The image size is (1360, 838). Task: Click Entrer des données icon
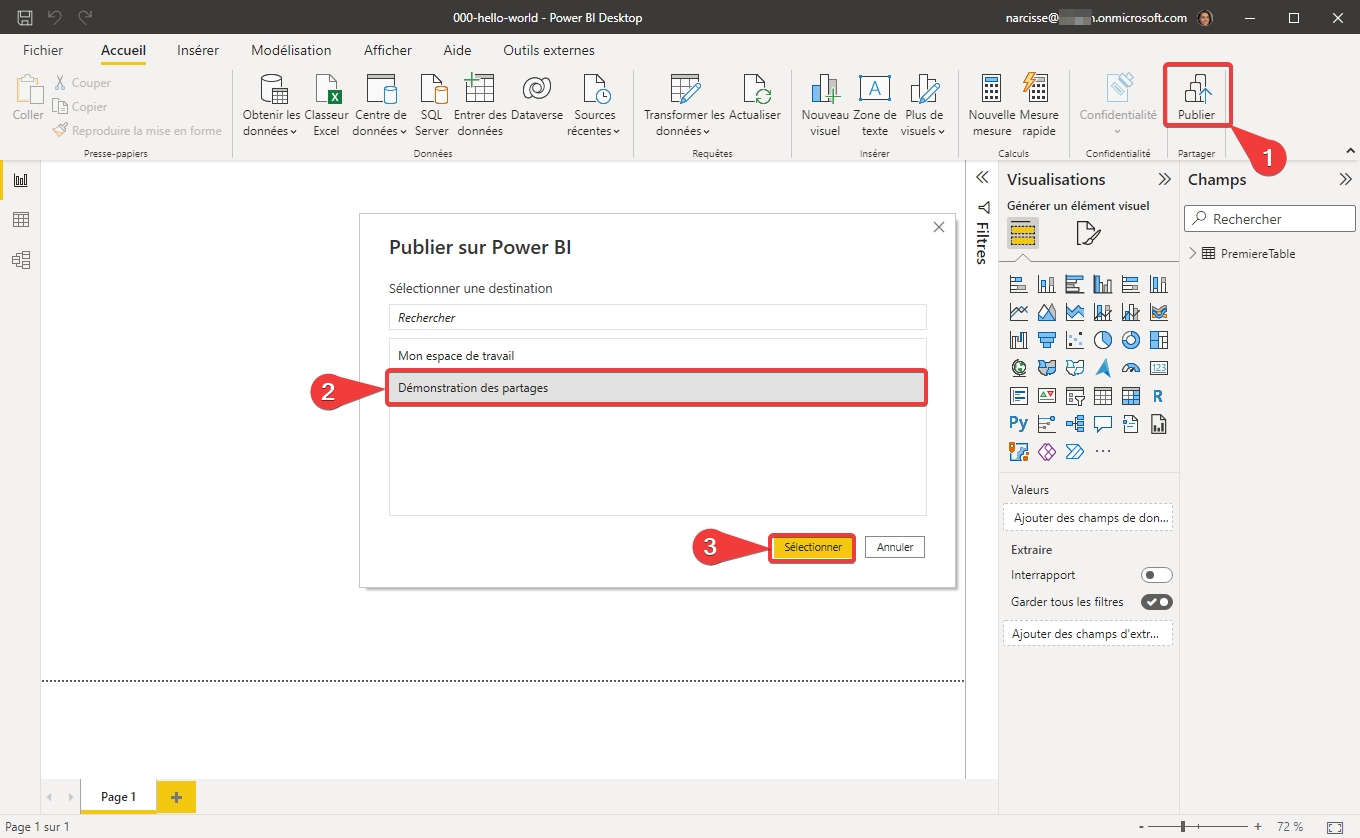480,88
